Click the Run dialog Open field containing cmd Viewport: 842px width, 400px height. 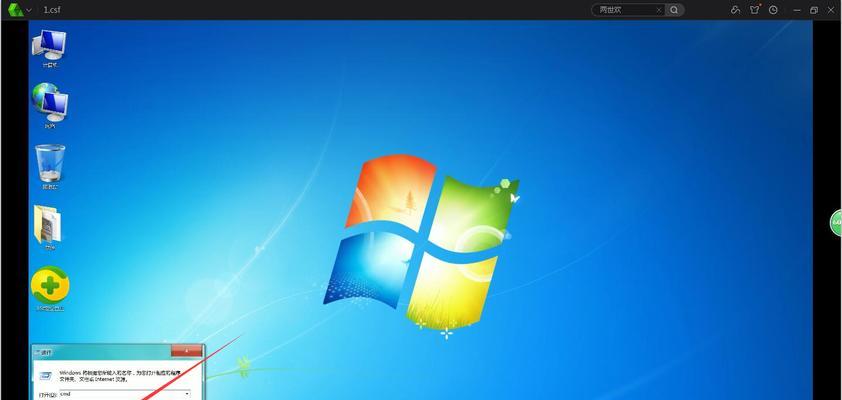[x=125, y=394]
